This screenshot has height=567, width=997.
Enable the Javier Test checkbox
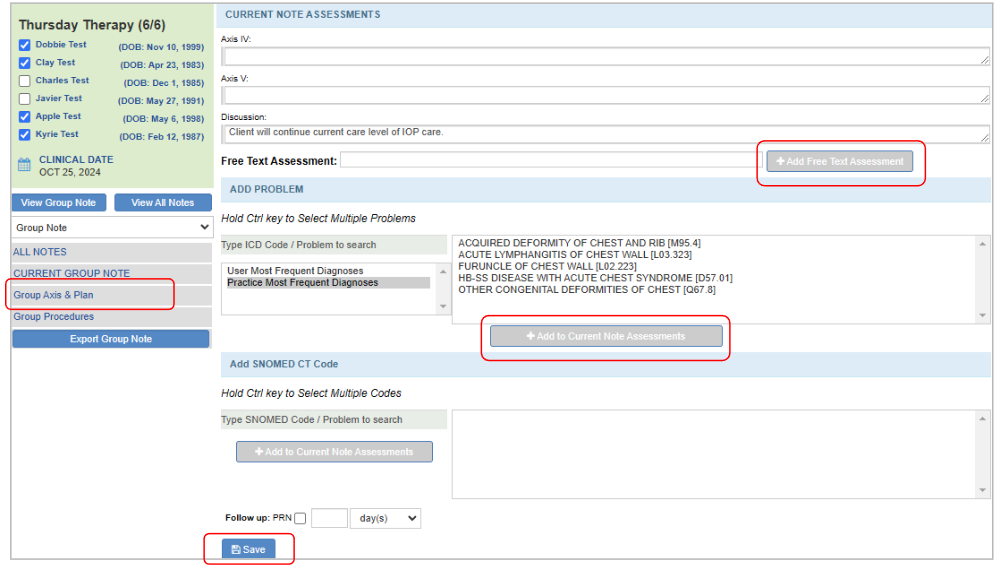(x=25, y=99)
